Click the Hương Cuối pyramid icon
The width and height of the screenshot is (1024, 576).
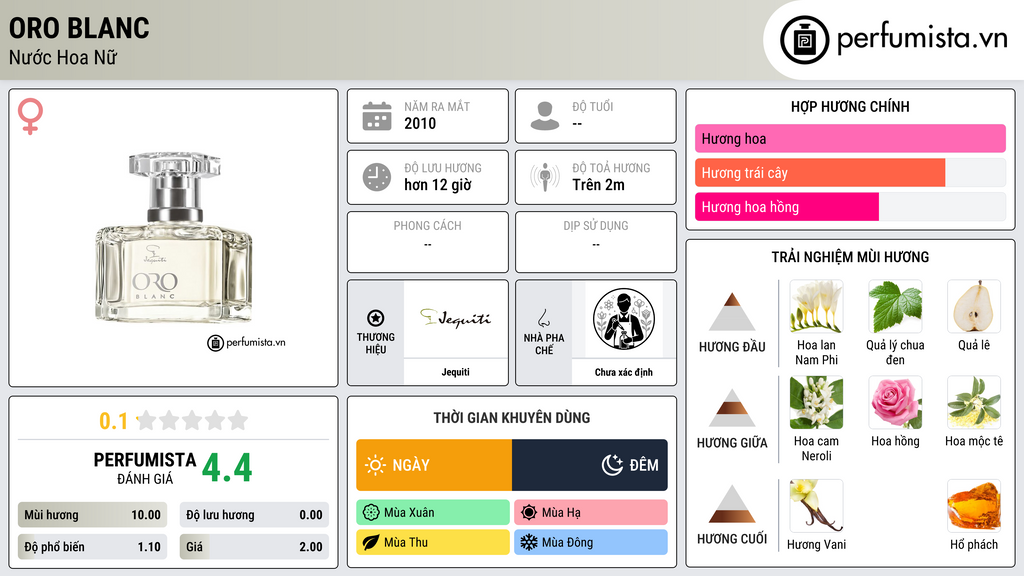(732, 504)
